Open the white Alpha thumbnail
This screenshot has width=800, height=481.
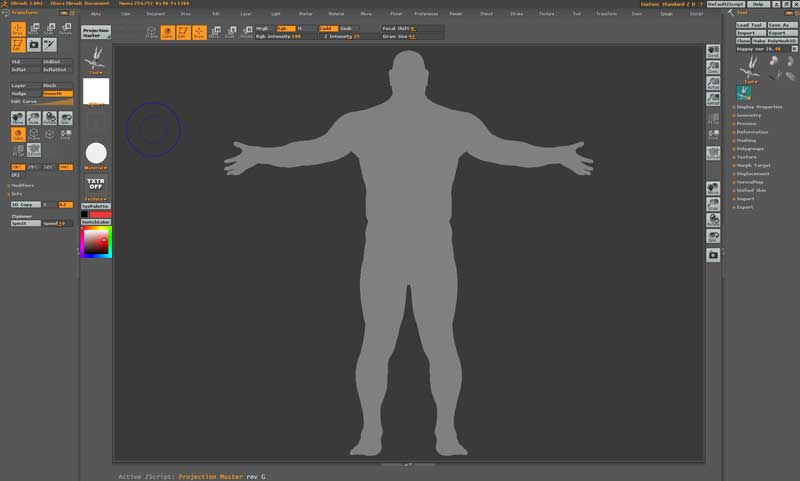pyautogui.click(x=96, y=91)
